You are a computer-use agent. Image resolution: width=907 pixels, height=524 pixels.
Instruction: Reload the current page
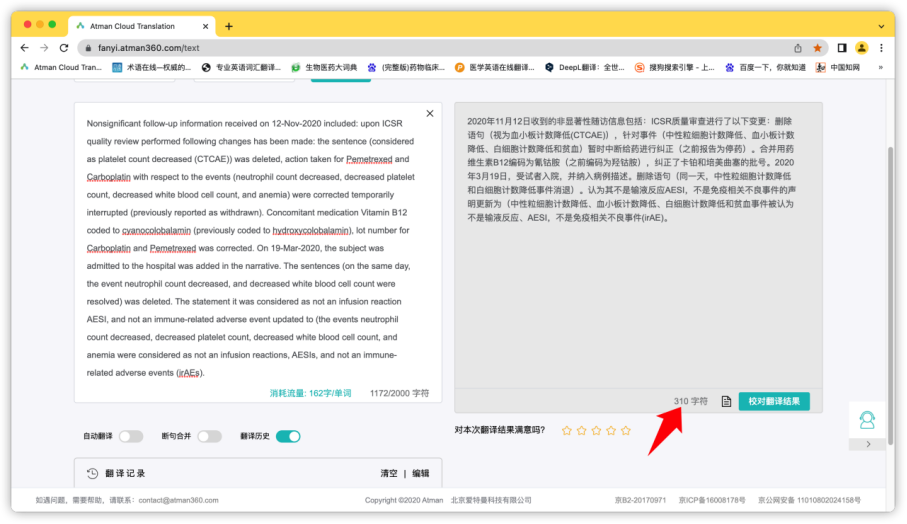[x=64, y=48]
